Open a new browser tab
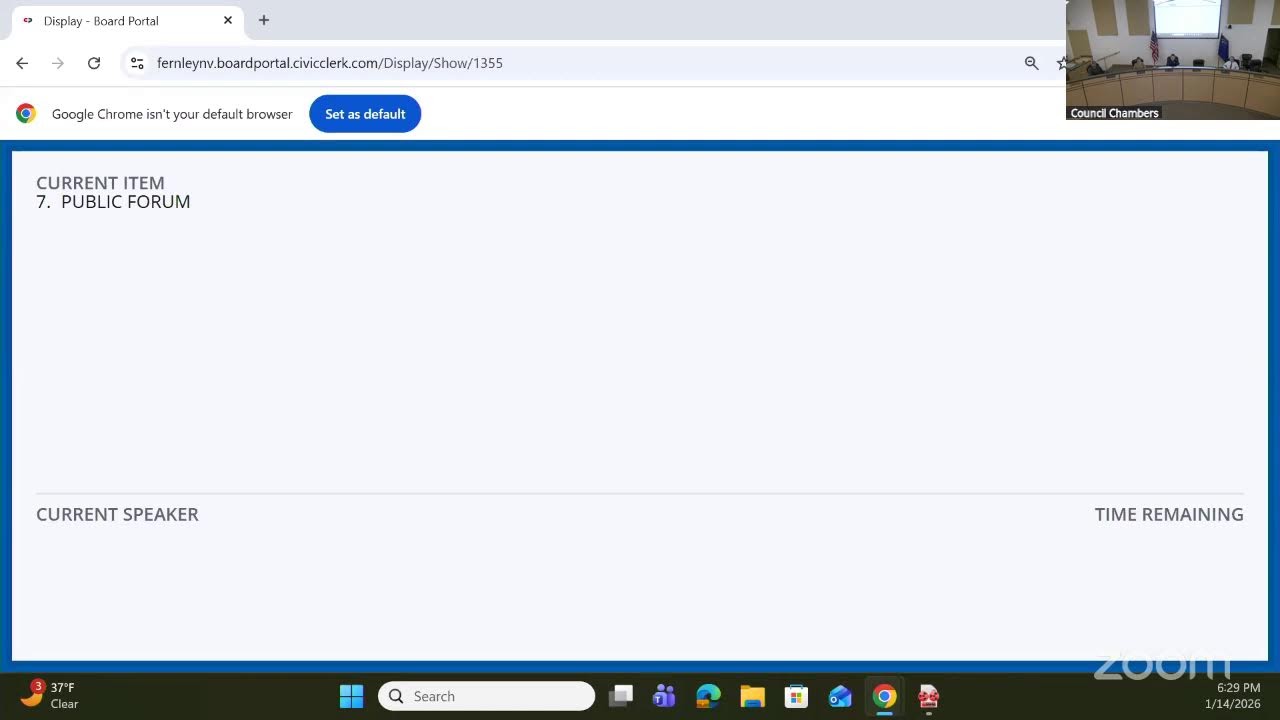Image resolution: width=1280 pixels, height=720 pixels. 264,20
